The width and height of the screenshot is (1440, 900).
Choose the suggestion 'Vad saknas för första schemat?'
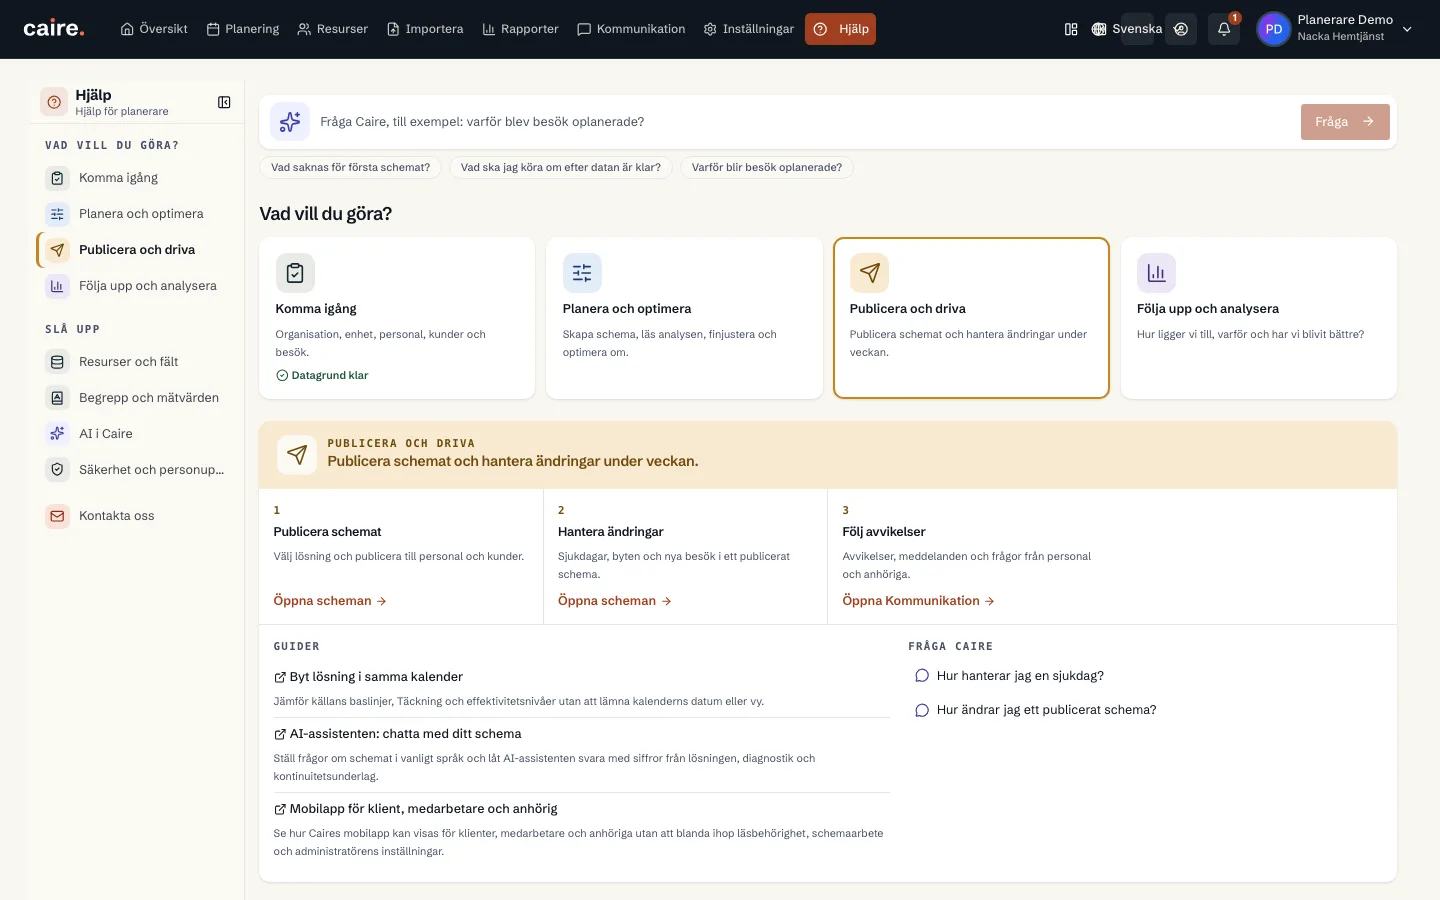351,168
